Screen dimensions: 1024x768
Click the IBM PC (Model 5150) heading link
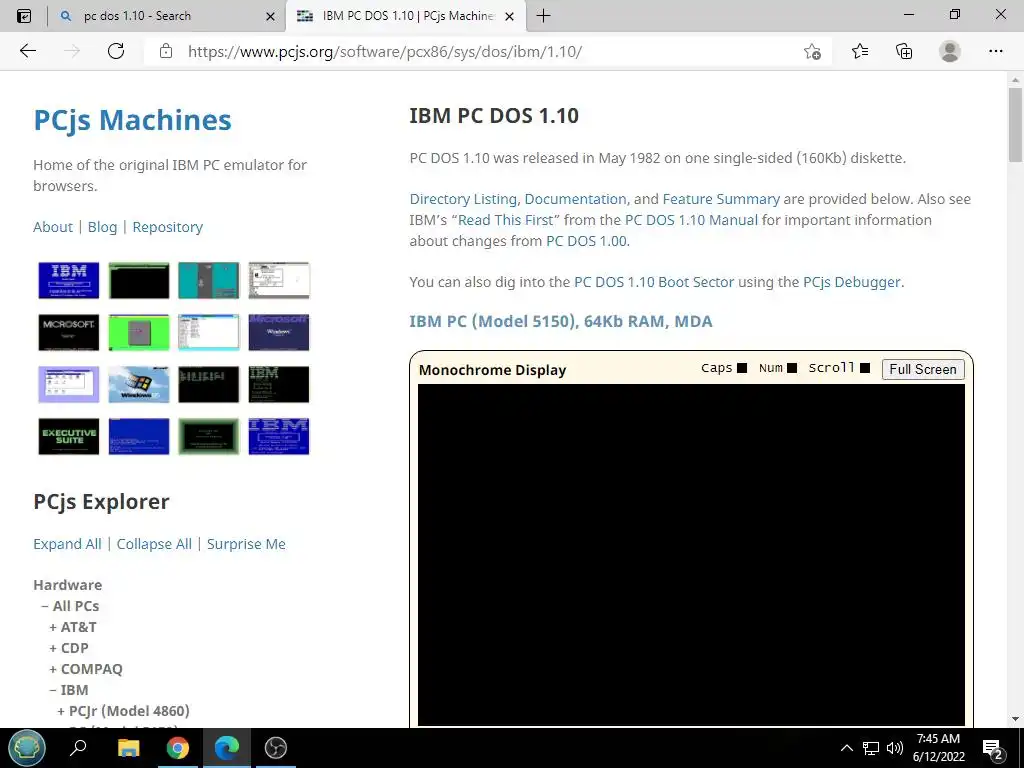[561, 321]
